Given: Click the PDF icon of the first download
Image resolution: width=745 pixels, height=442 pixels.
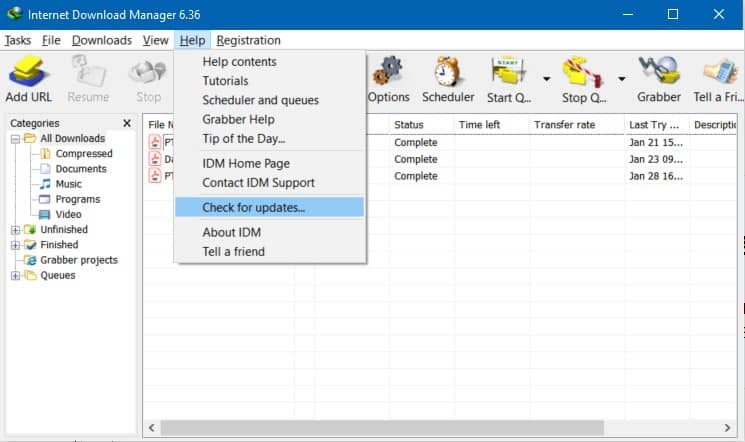Looking at the screenshot, I should 155,142.
